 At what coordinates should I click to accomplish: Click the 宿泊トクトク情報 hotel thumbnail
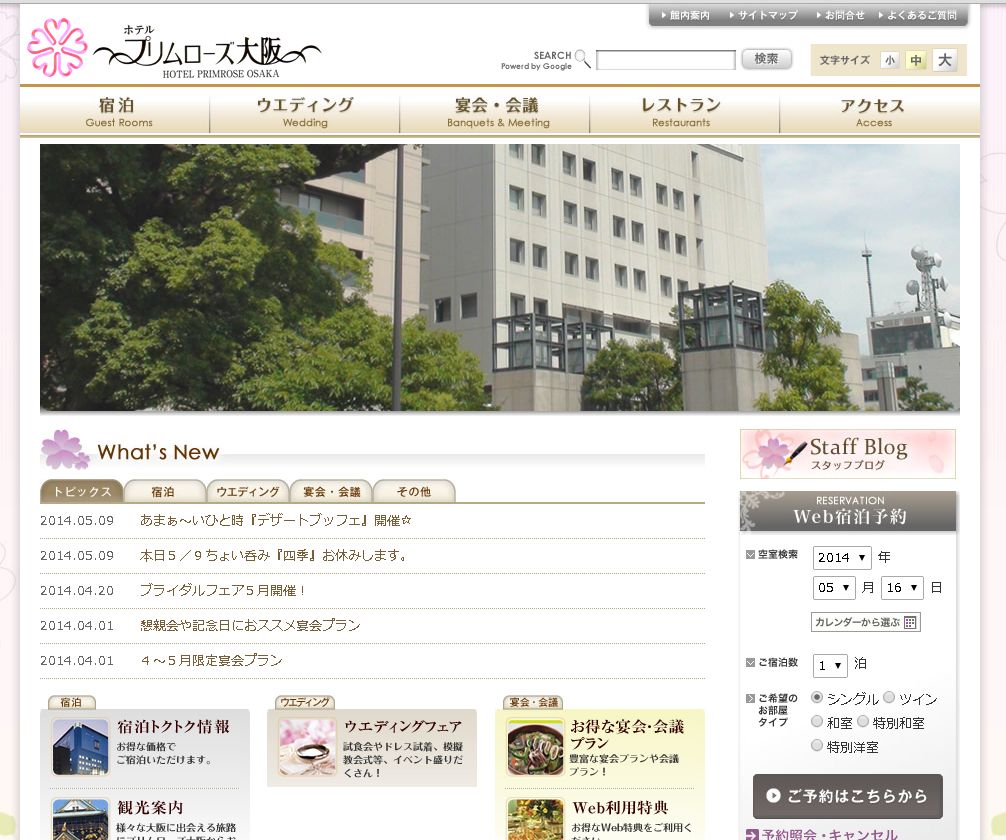click(x=80, y=746)
